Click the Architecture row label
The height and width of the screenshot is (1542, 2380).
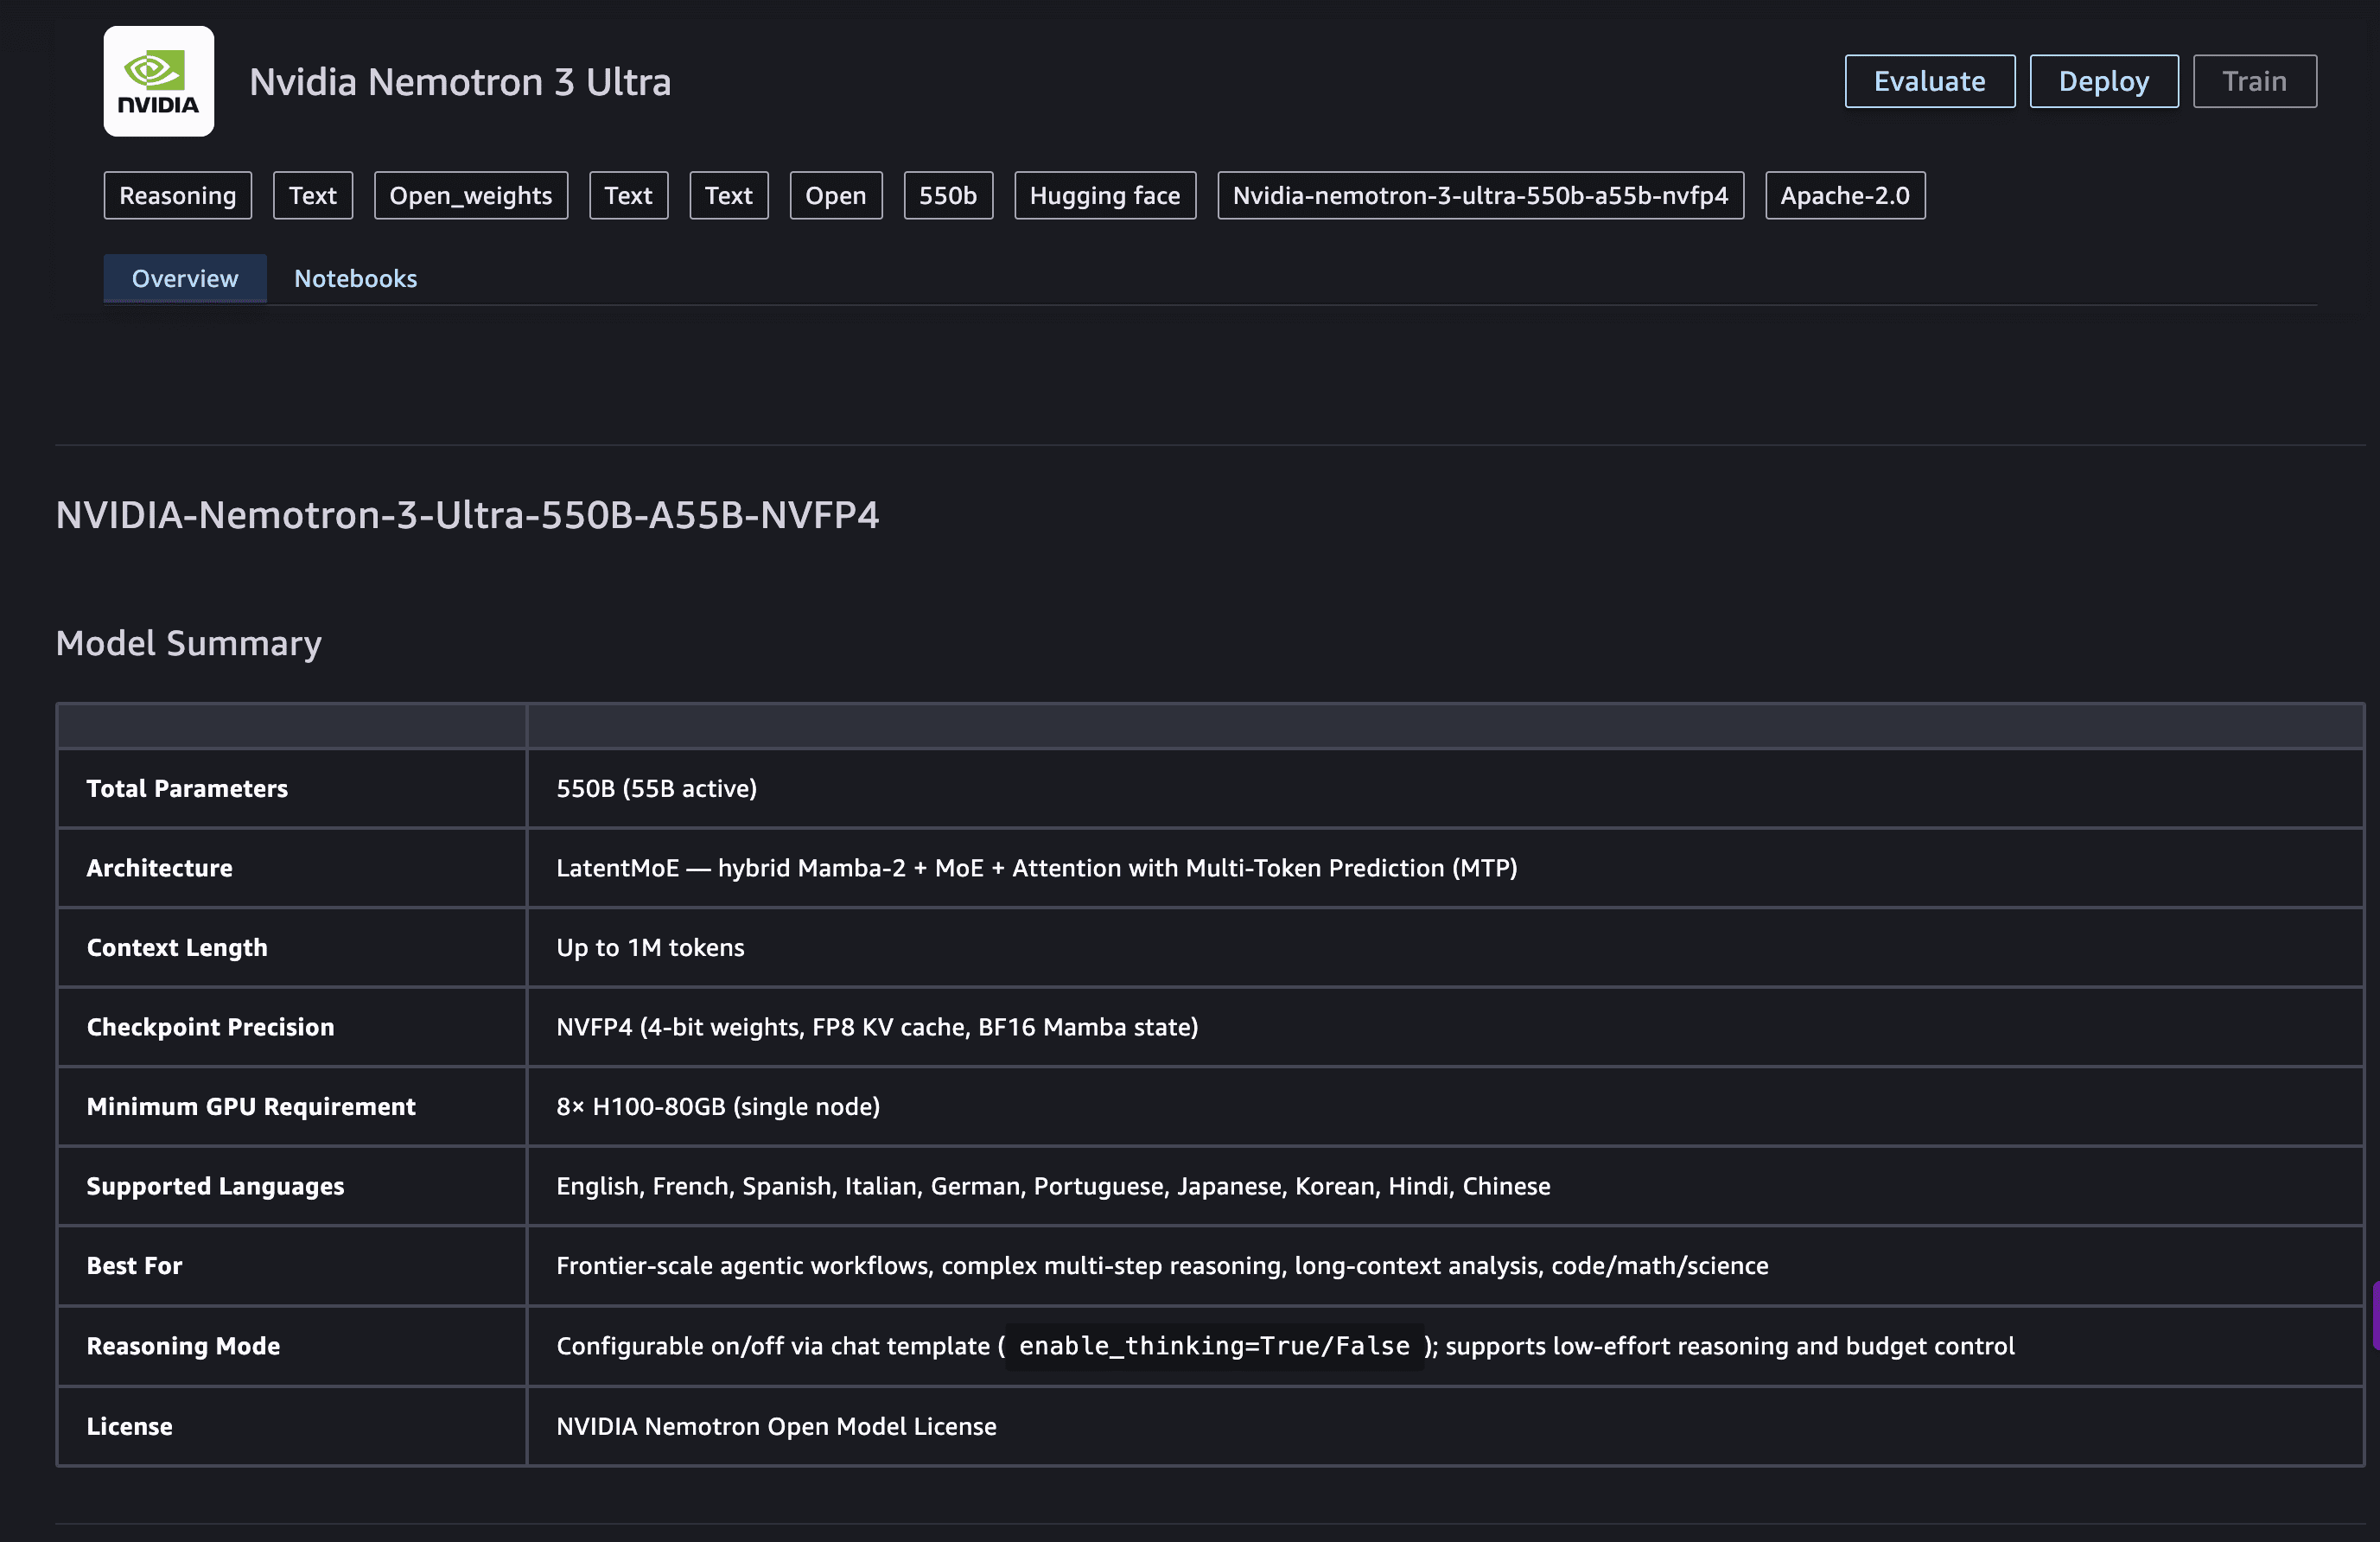[159, 868]
